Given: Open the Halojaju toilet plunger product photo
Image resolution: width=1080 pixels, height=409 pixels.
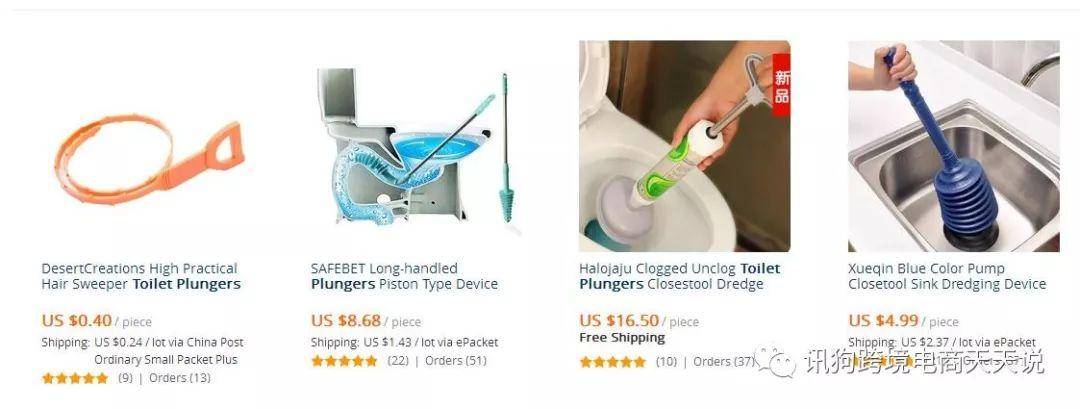Looking at the screenshot, I should click(685, 147).
